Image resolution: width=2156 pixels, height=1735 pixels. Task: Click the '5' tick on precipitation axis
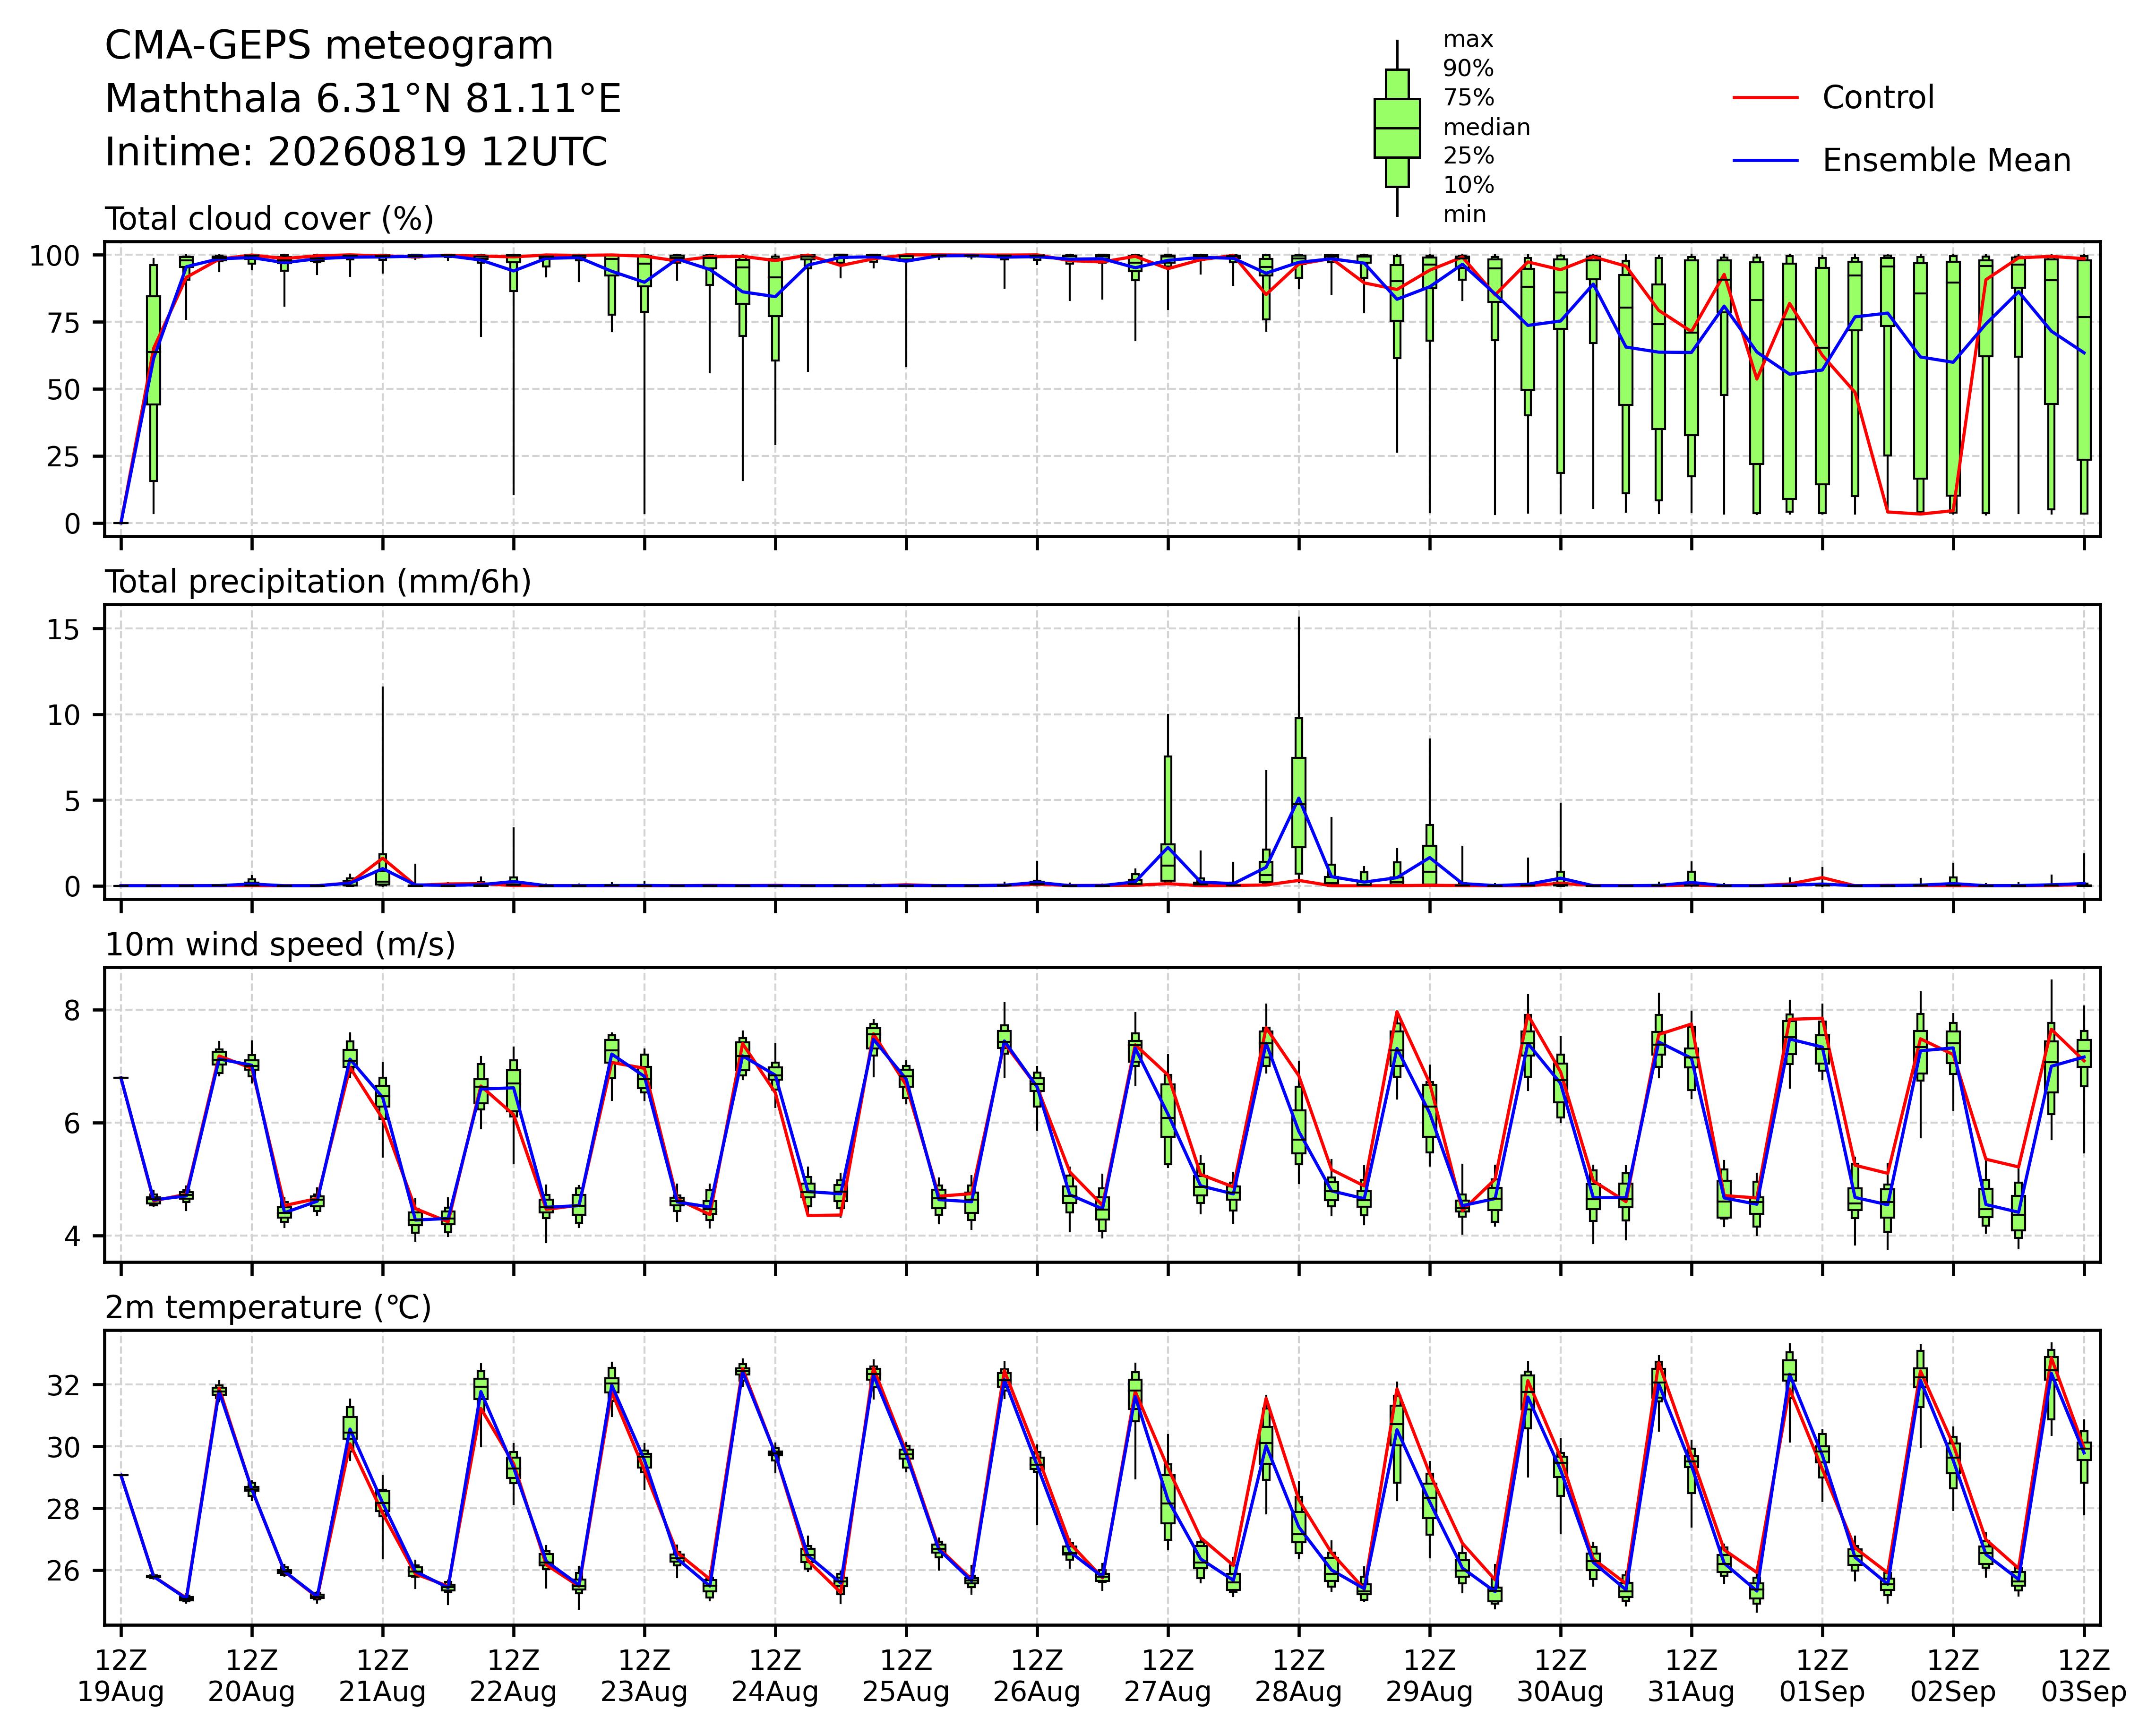(x=71, y=801)
